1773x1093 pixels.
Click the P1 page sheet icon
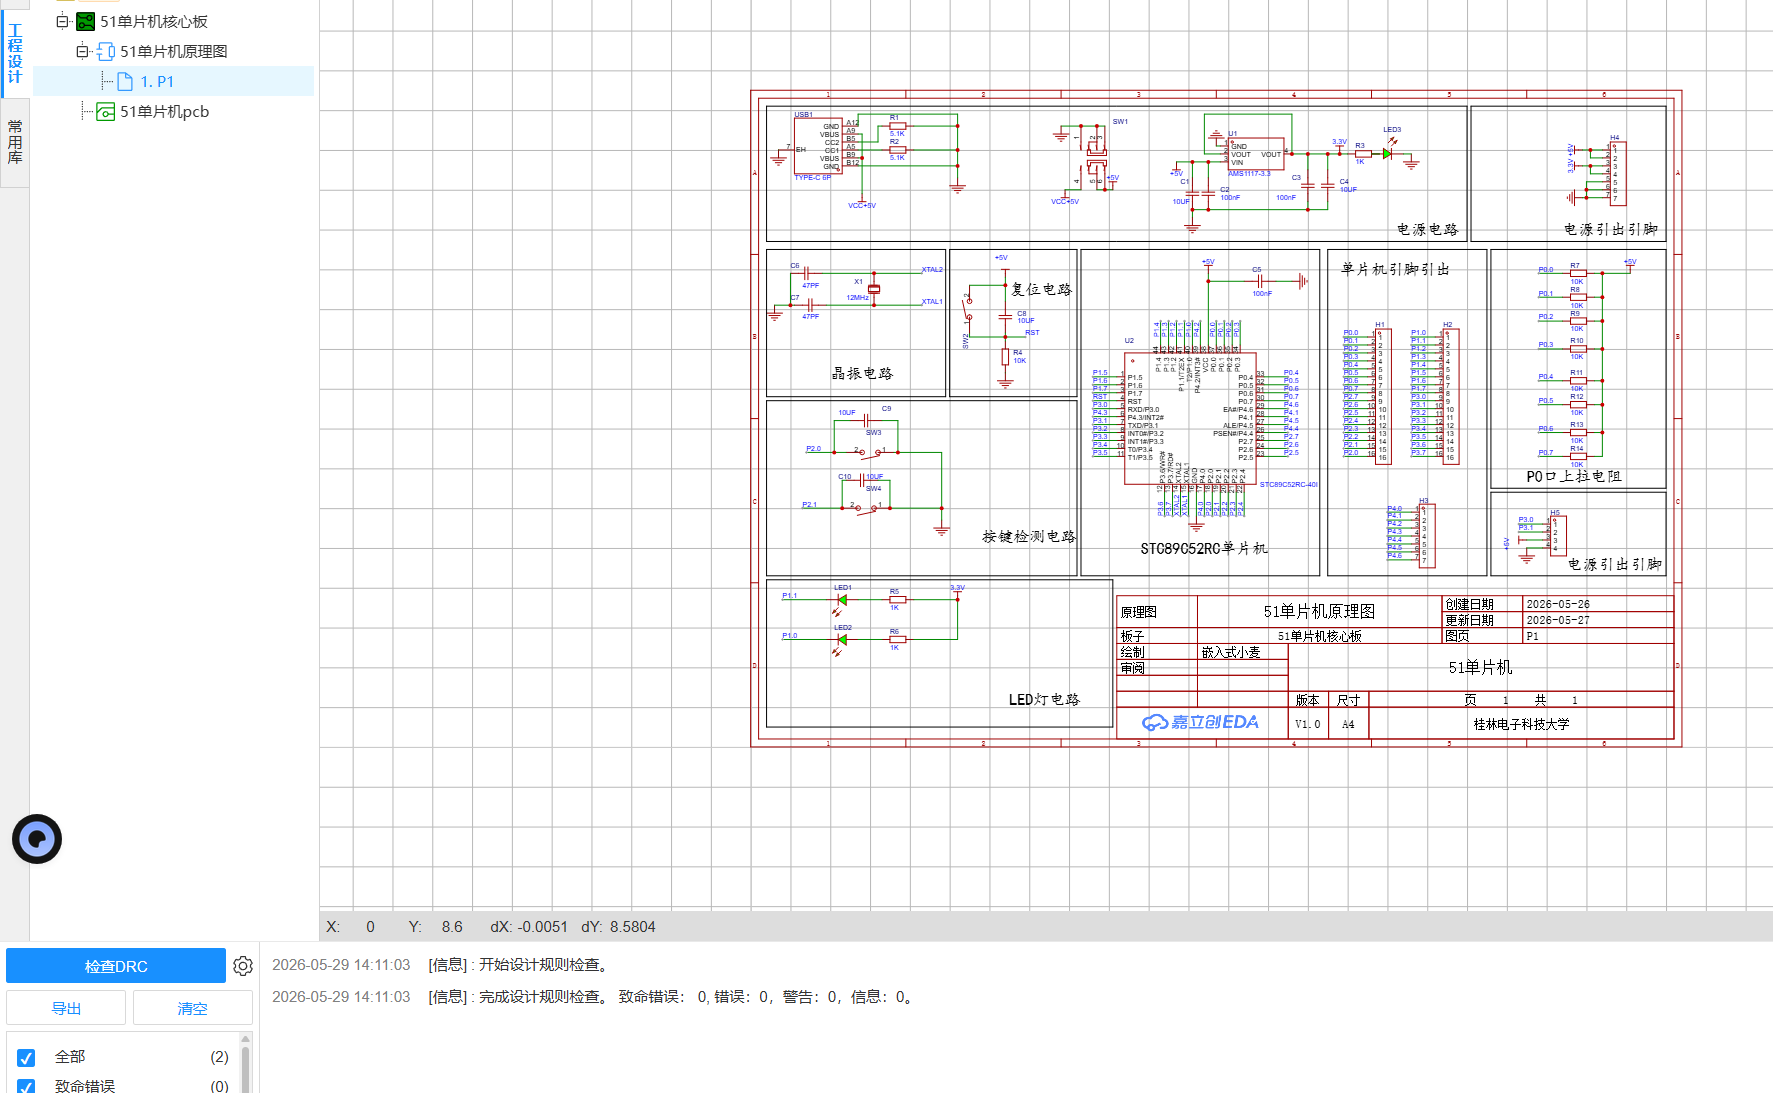point(125,81)
